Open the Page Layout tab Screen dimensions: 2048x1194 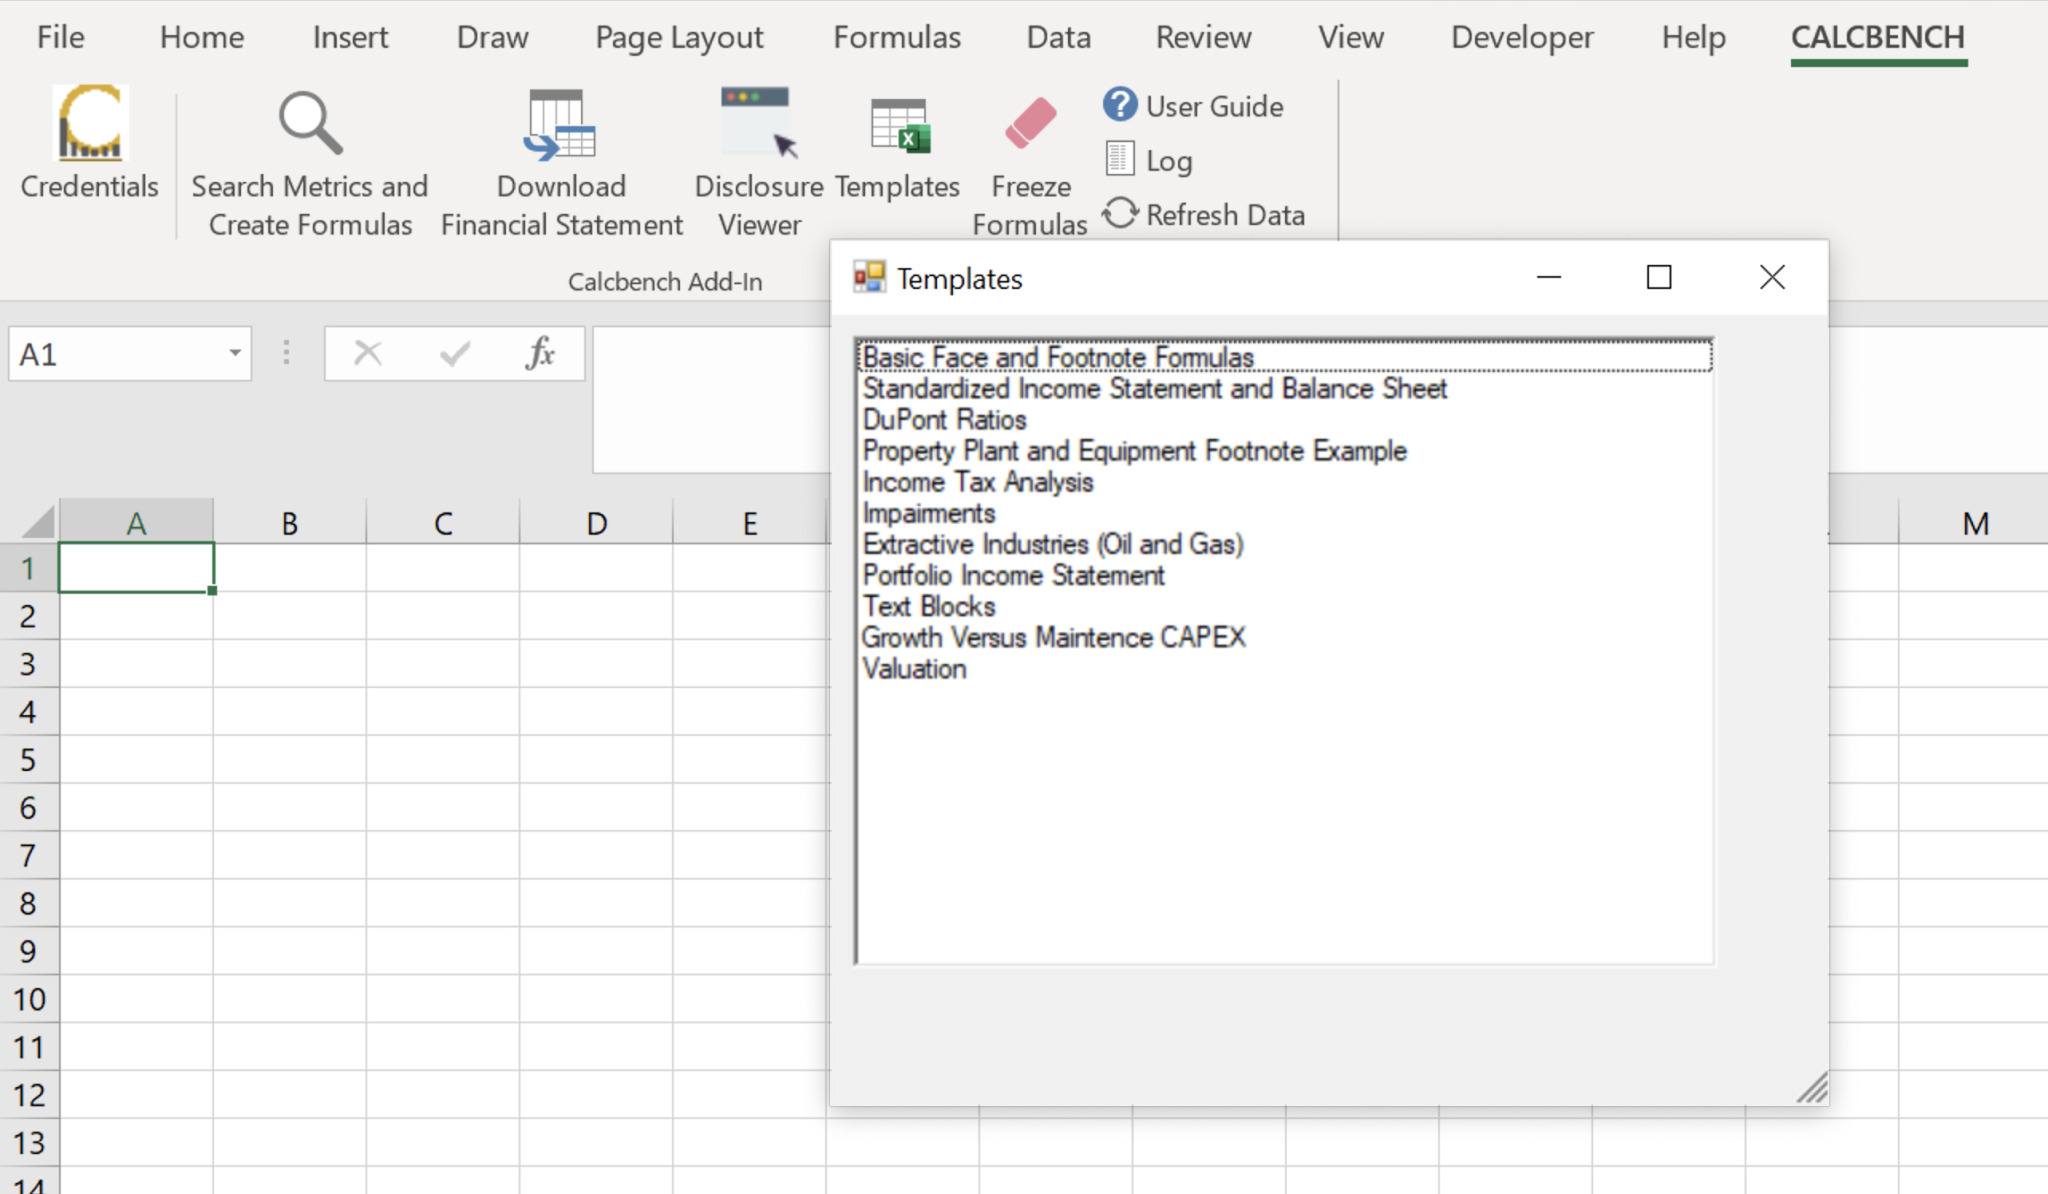[679, 37]
